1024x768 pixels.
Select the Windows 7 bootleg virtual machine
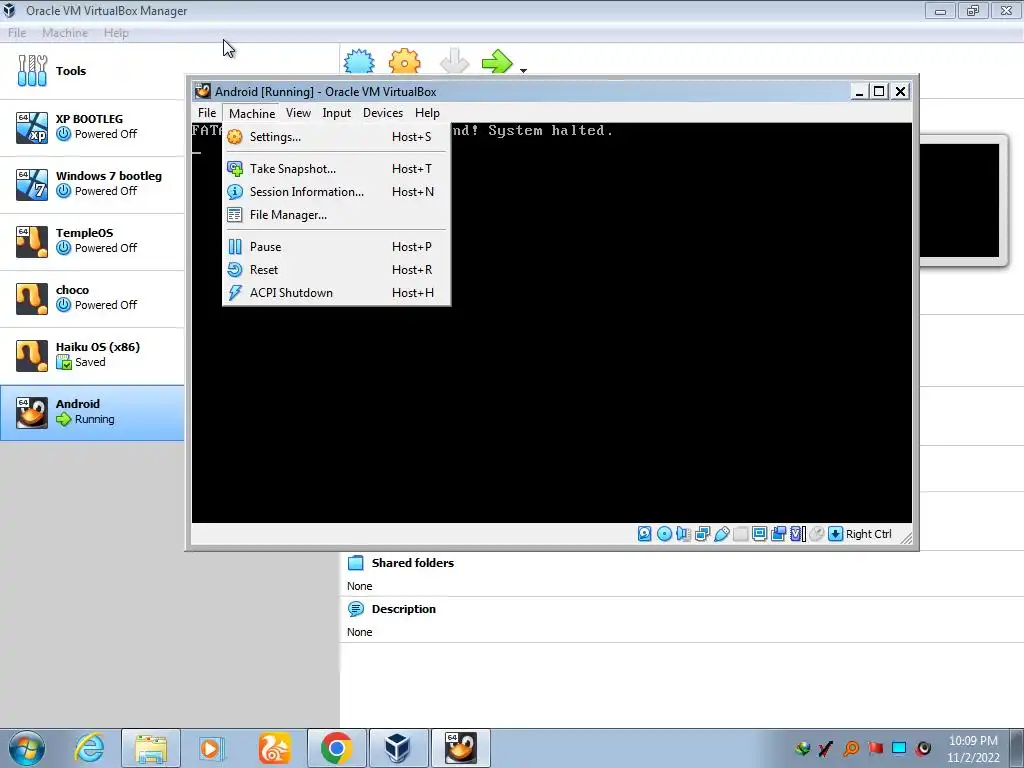92,184
